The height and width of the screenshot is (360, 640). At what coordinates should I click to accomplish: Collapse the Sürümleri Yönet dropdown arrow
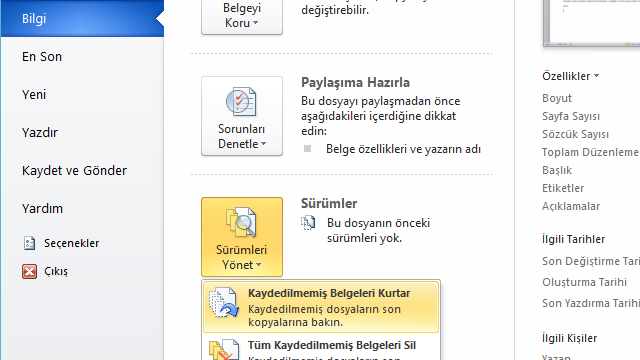pyautogui.click(x=259, y=265)
